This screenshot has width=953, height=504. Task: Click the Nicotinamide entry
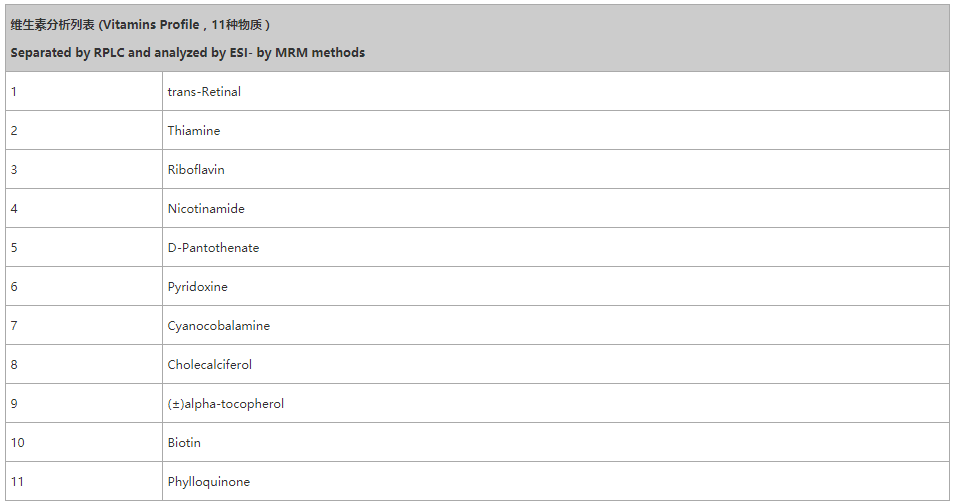click(206, 209)
